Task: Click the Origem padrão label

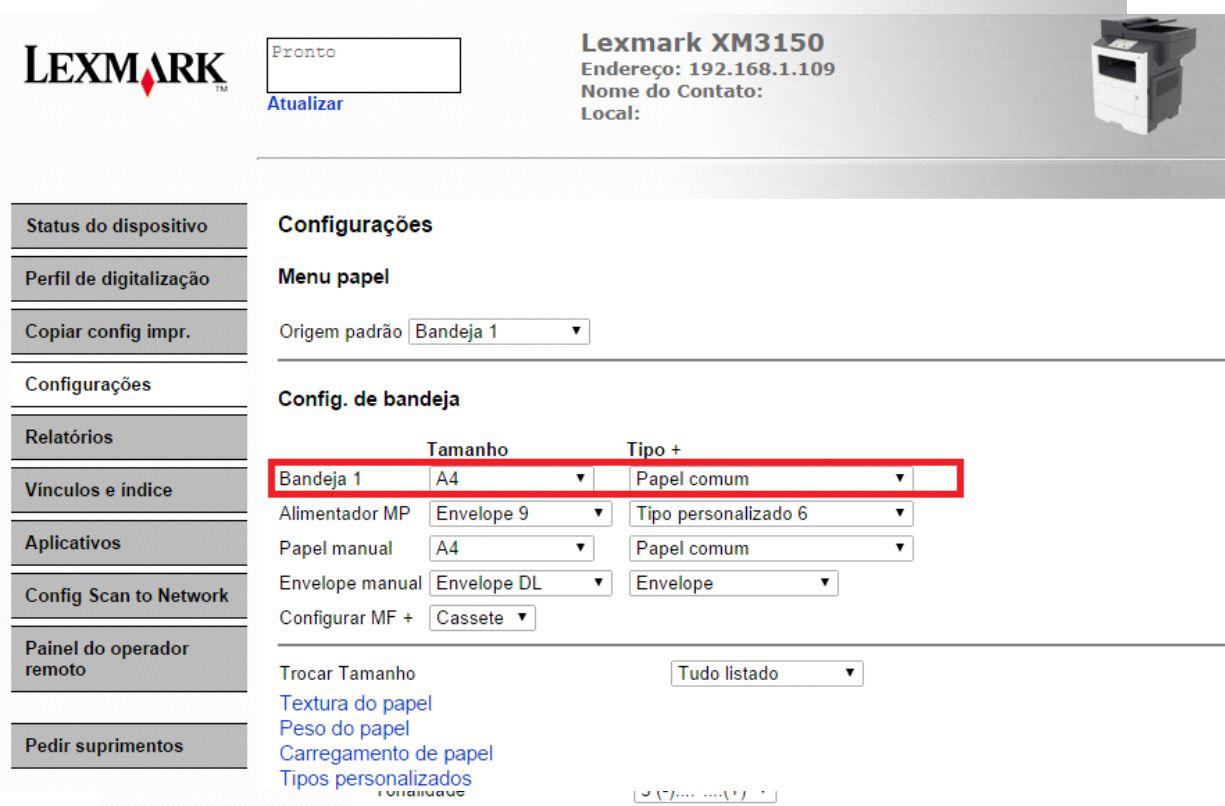Action: [341, 331]
